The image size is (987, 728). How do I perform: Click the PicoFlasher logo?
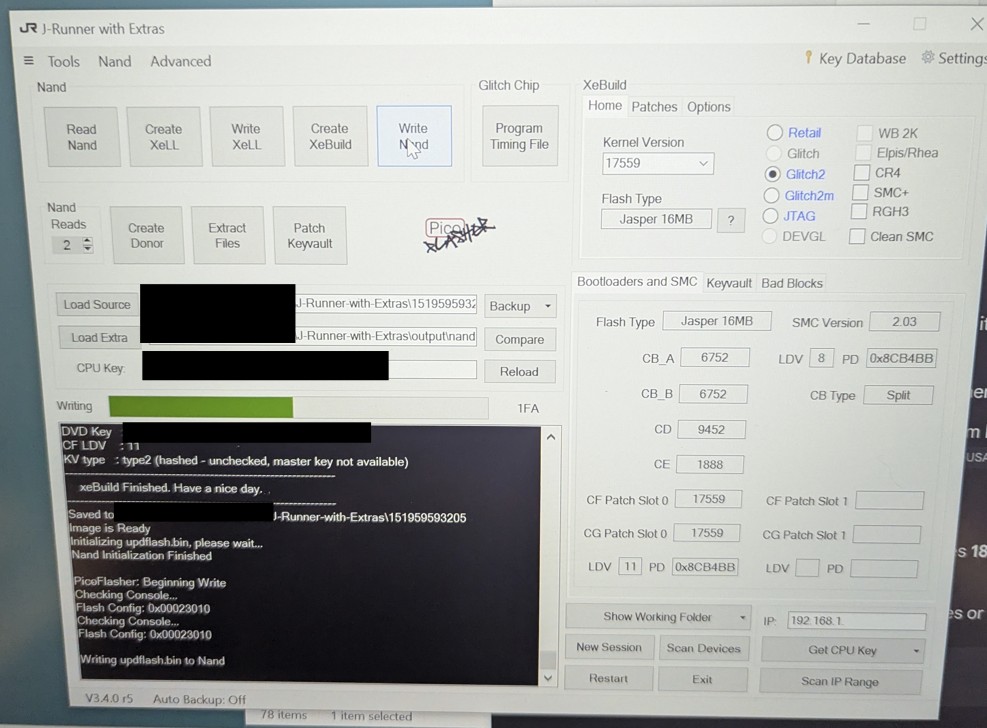(459, 234)
